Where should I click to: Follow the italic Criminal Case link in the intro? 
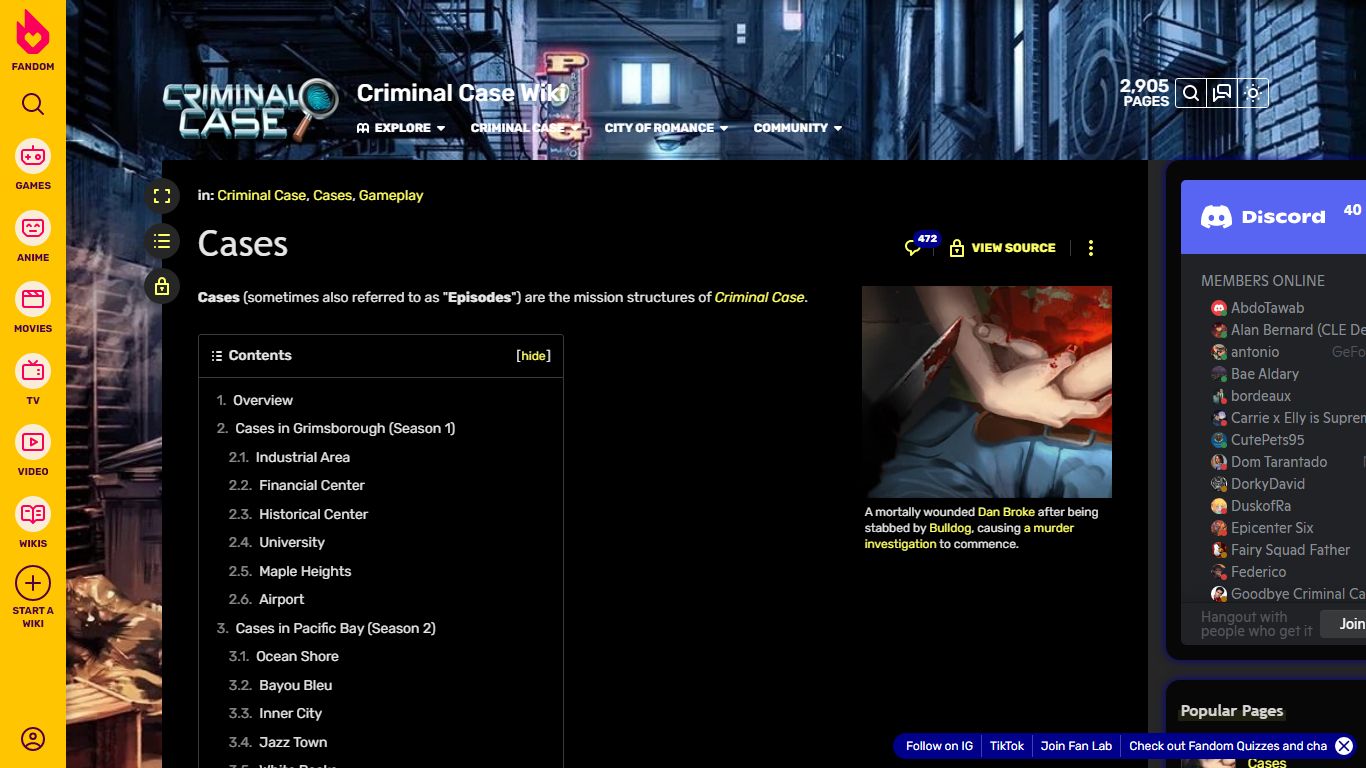(x=759, y=297)
